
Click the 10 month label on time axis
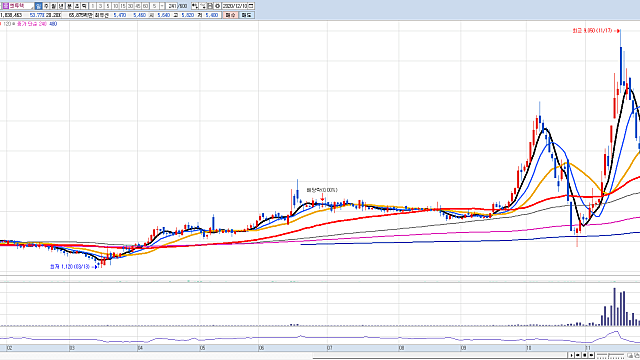(x=529, y=348)
